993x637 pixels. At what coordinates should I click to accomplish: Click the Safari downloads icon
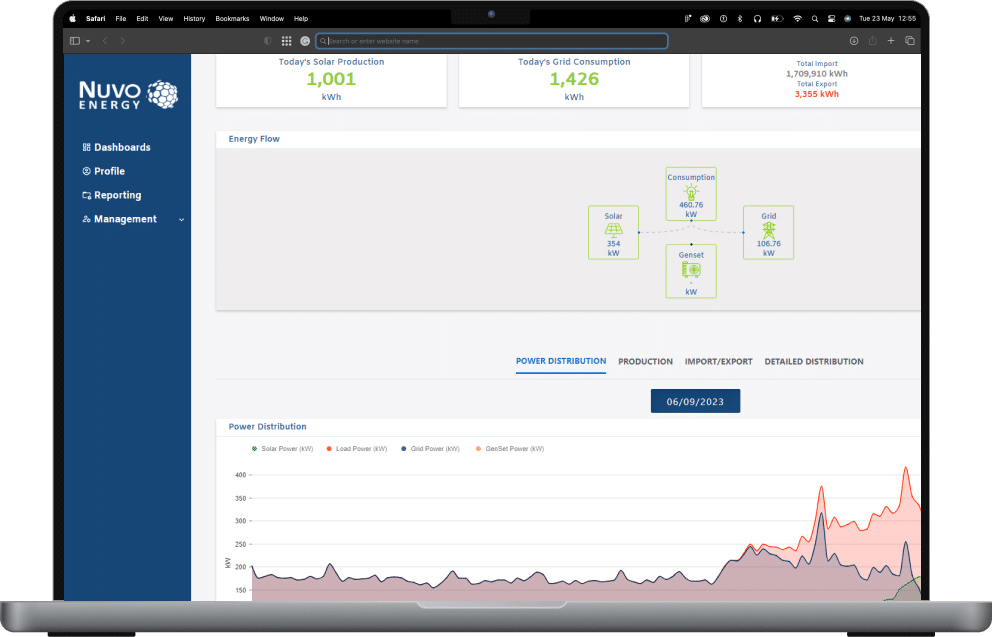pyautogui.click(x=854, y=41)
